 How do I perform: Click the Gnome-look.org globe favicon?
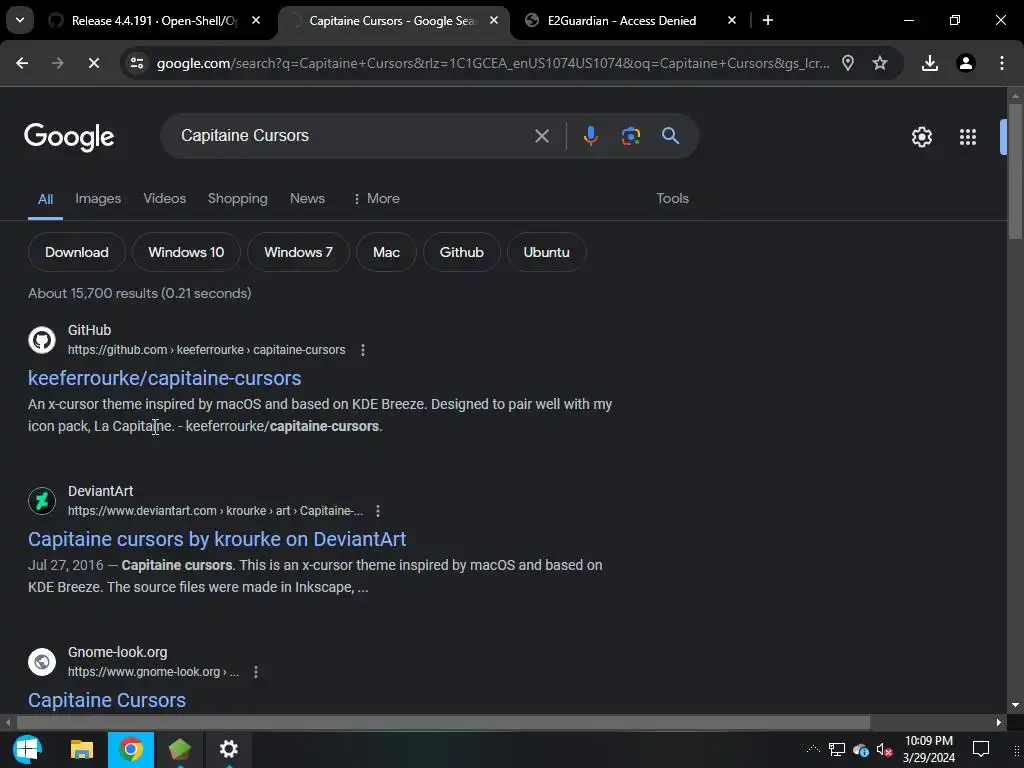(42, 662)
